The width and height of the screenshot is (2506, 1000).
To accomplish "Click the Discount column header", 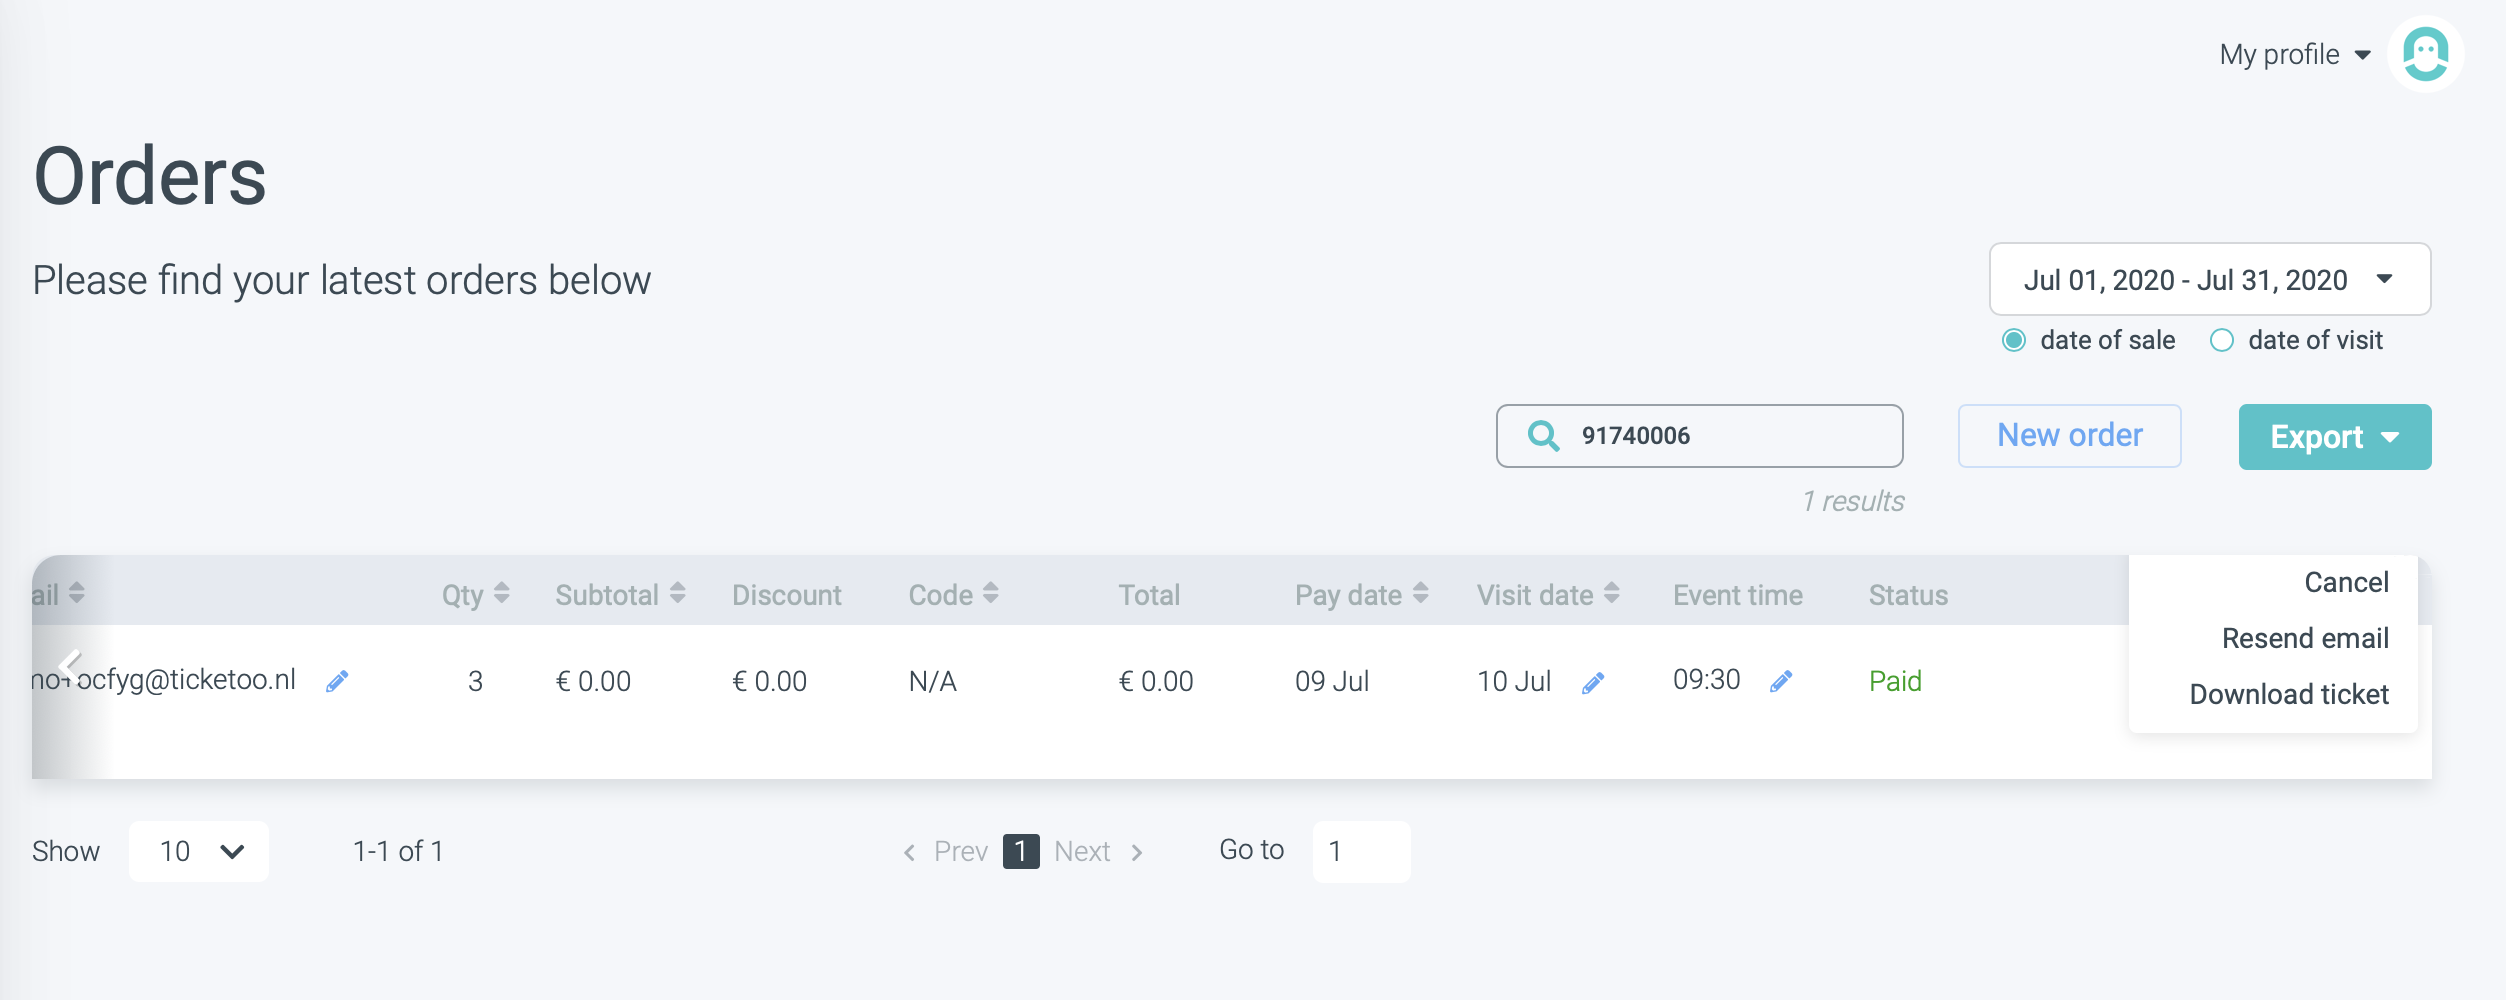I will [x=787, y=595].
